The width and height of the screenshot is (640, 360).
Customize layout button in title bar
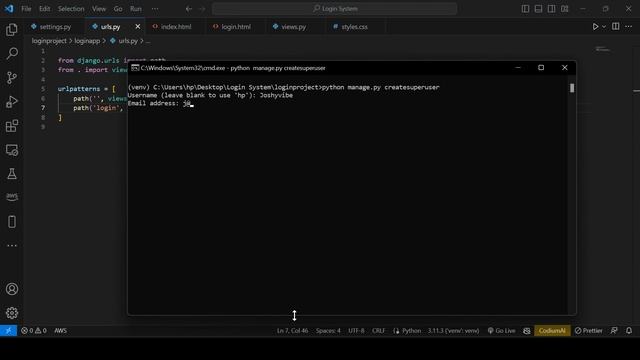tap(564, 9)
